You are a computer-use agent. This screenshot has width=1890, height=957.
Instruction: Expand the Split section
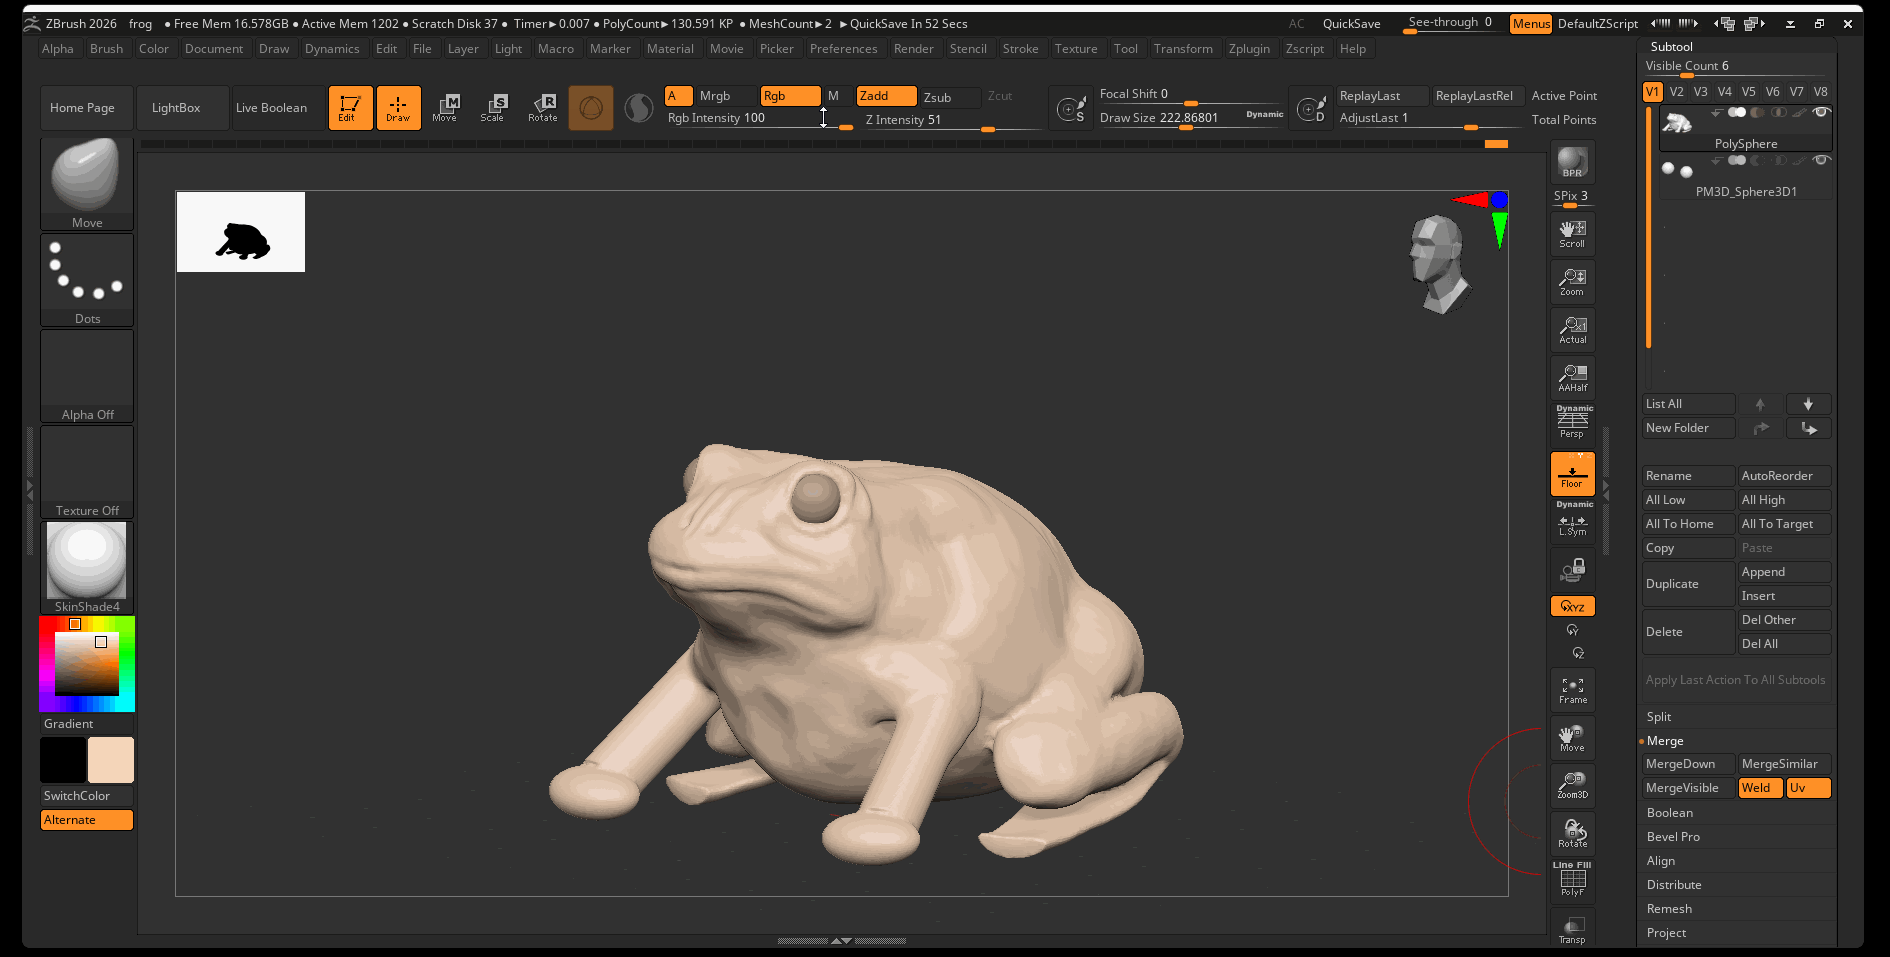(1659, 717)
